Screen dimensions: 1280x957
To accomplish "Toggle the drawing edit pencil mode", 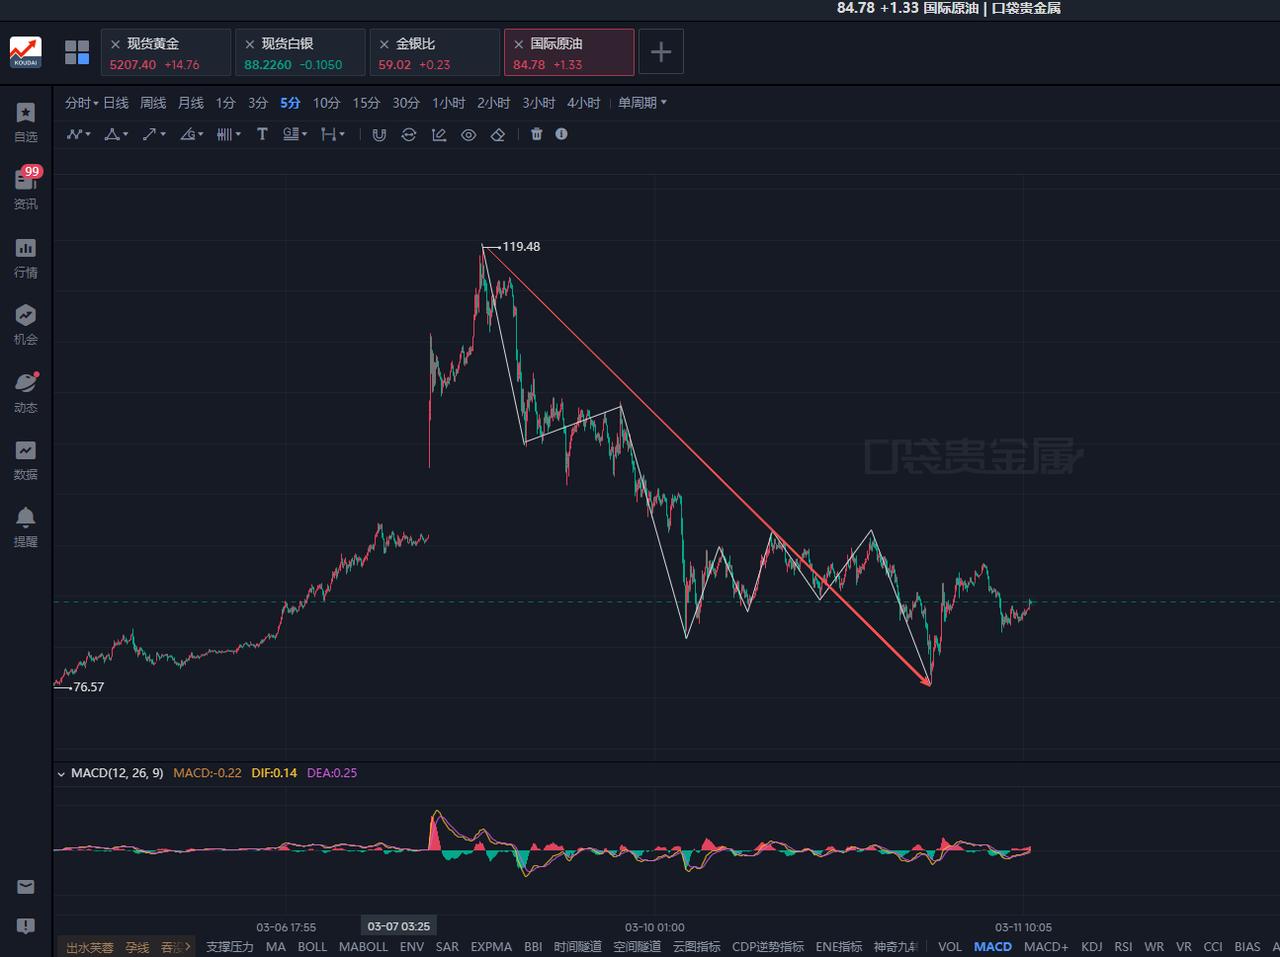I will point(438,134).
